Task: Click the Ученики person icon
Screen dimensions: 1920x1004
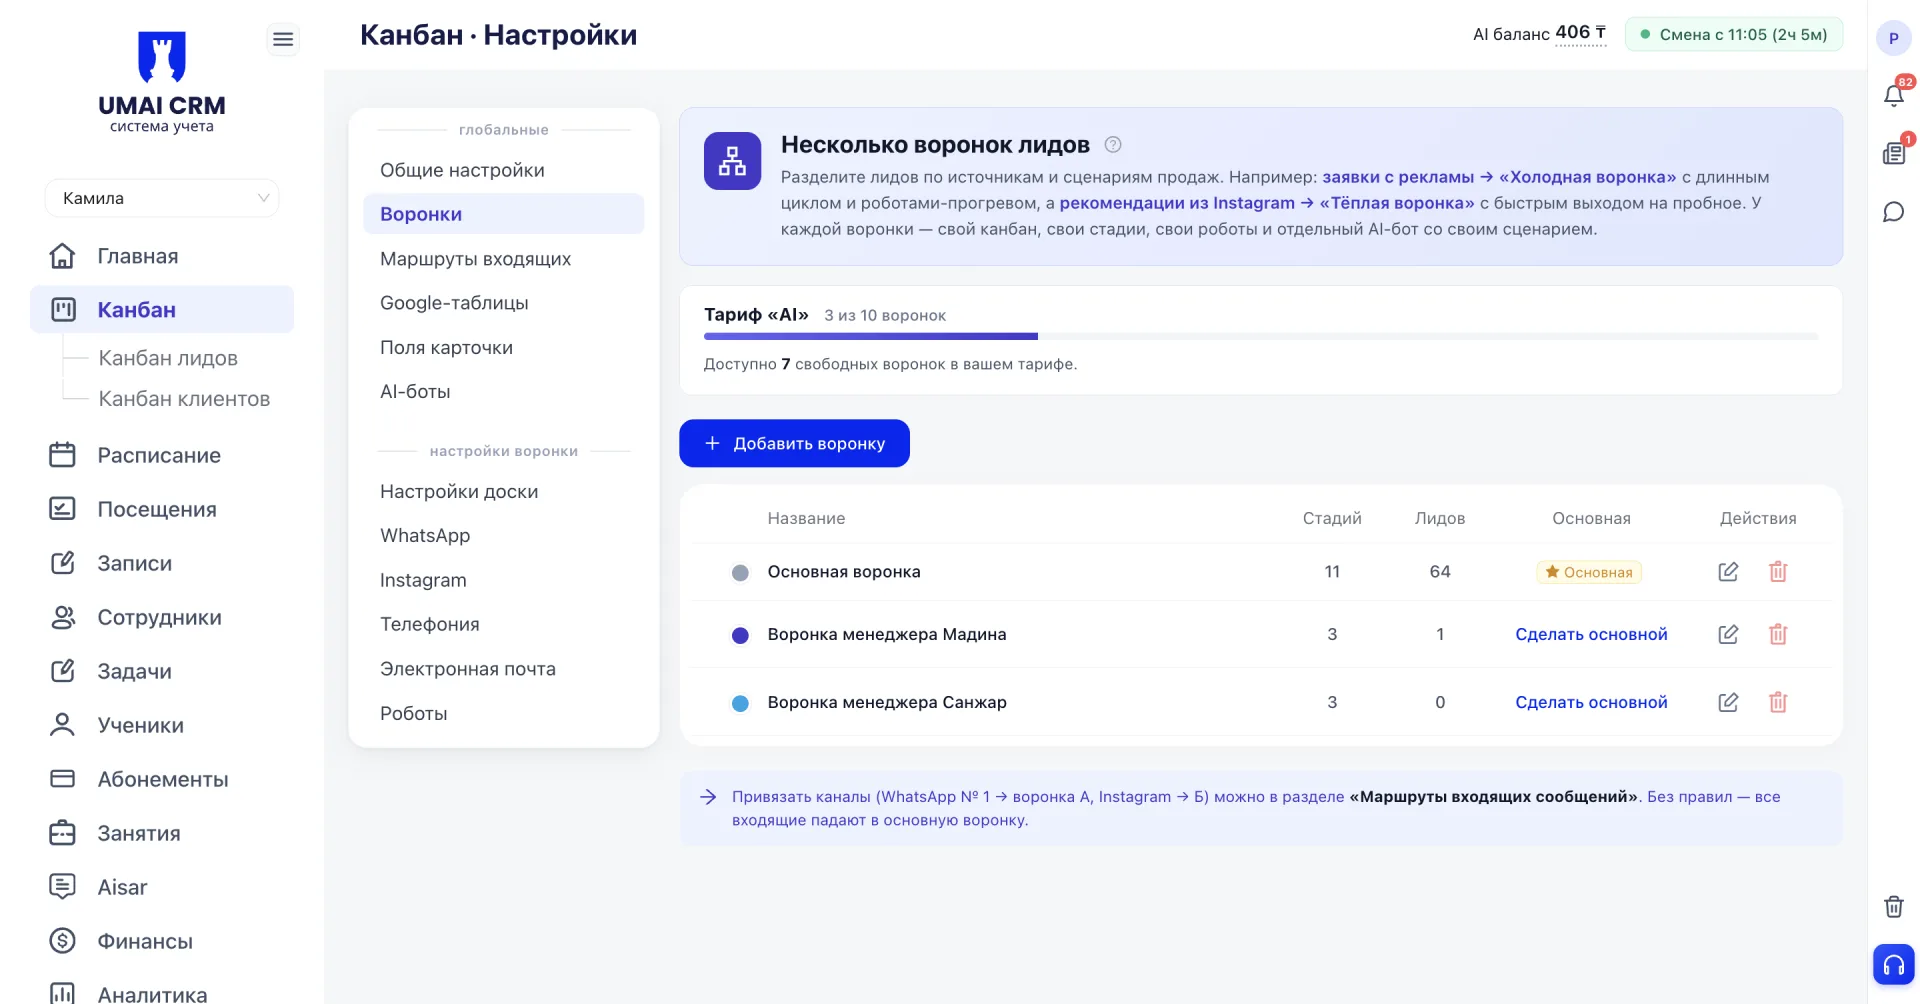Action: (62, 725)
